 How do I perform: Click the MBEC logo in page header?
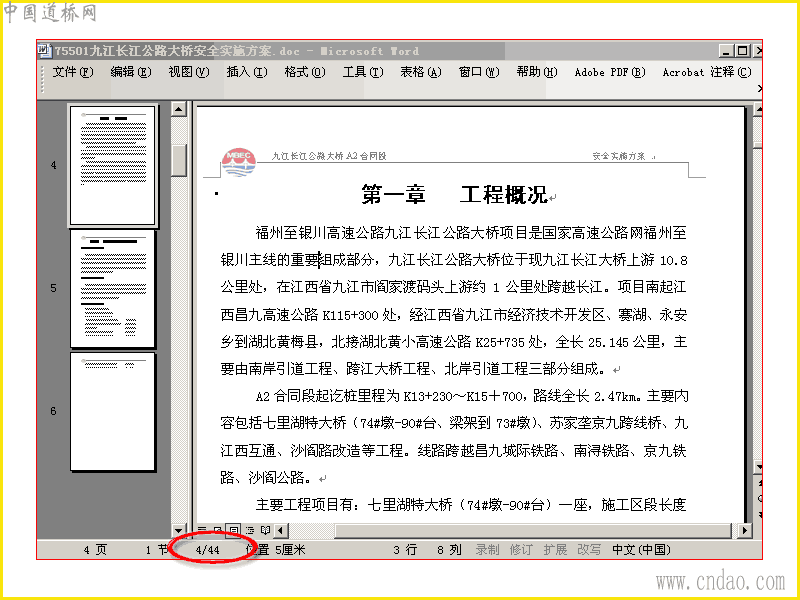tap(238, 163)
